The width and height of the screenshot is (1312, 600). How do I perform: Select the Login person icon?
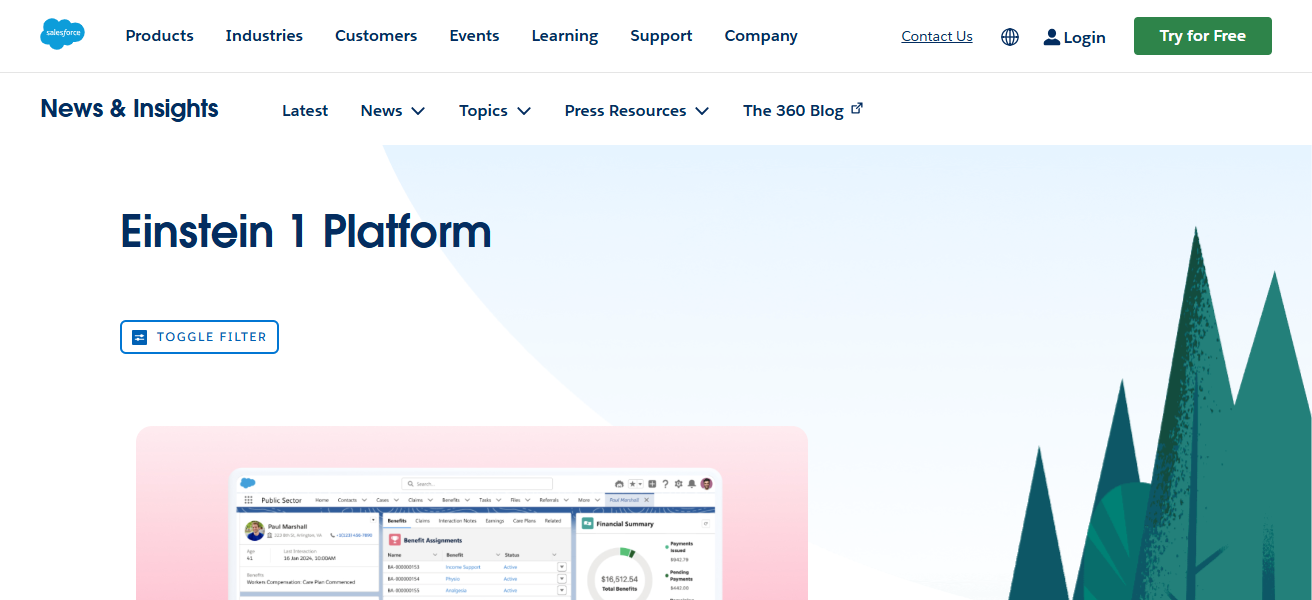click(x=1051, y=36)
